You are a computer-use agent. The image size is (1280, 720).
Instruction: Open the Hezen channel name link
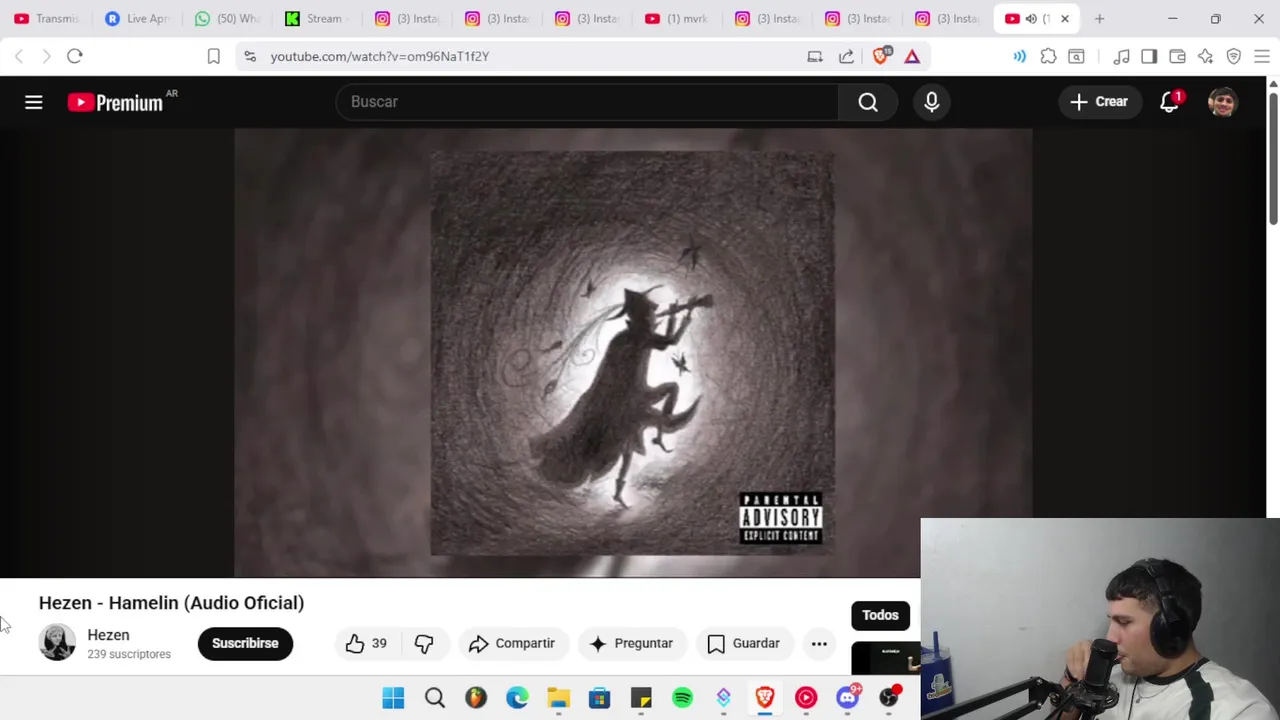pyautogui.click(x=108, y=635)
